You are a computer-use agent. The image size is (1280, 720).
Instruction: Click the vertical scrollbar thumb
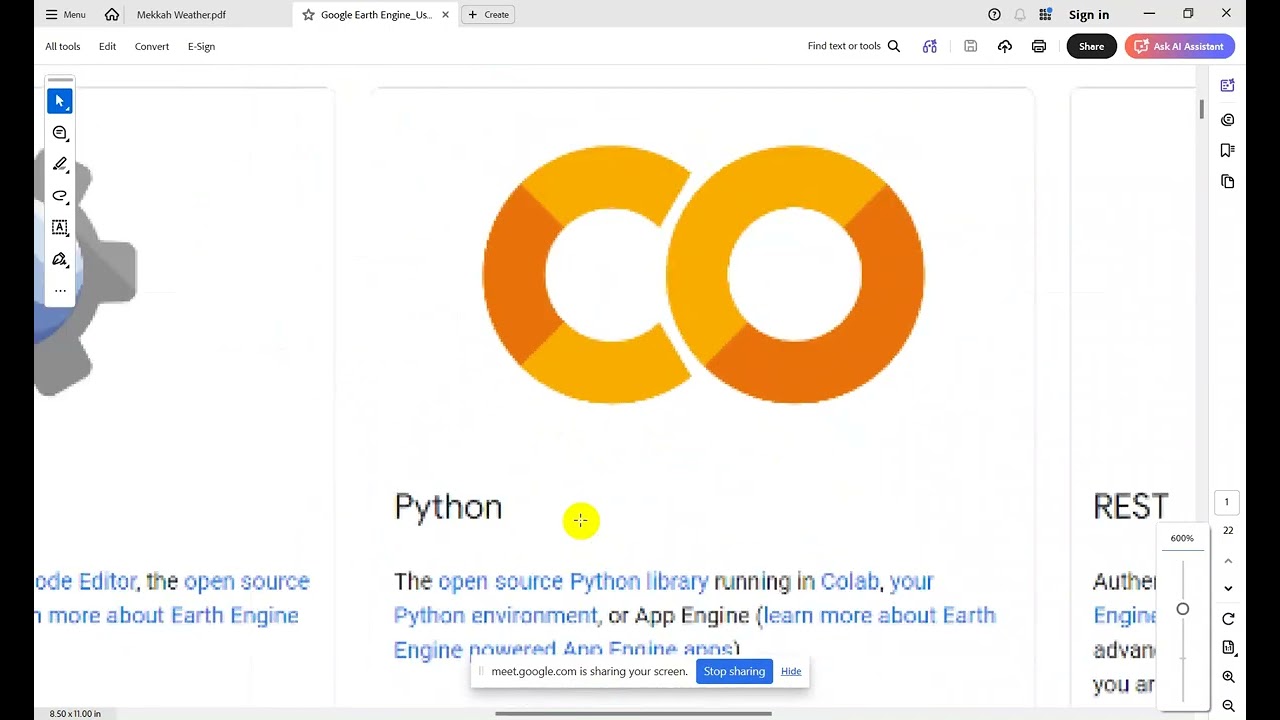coord(1201,109)
